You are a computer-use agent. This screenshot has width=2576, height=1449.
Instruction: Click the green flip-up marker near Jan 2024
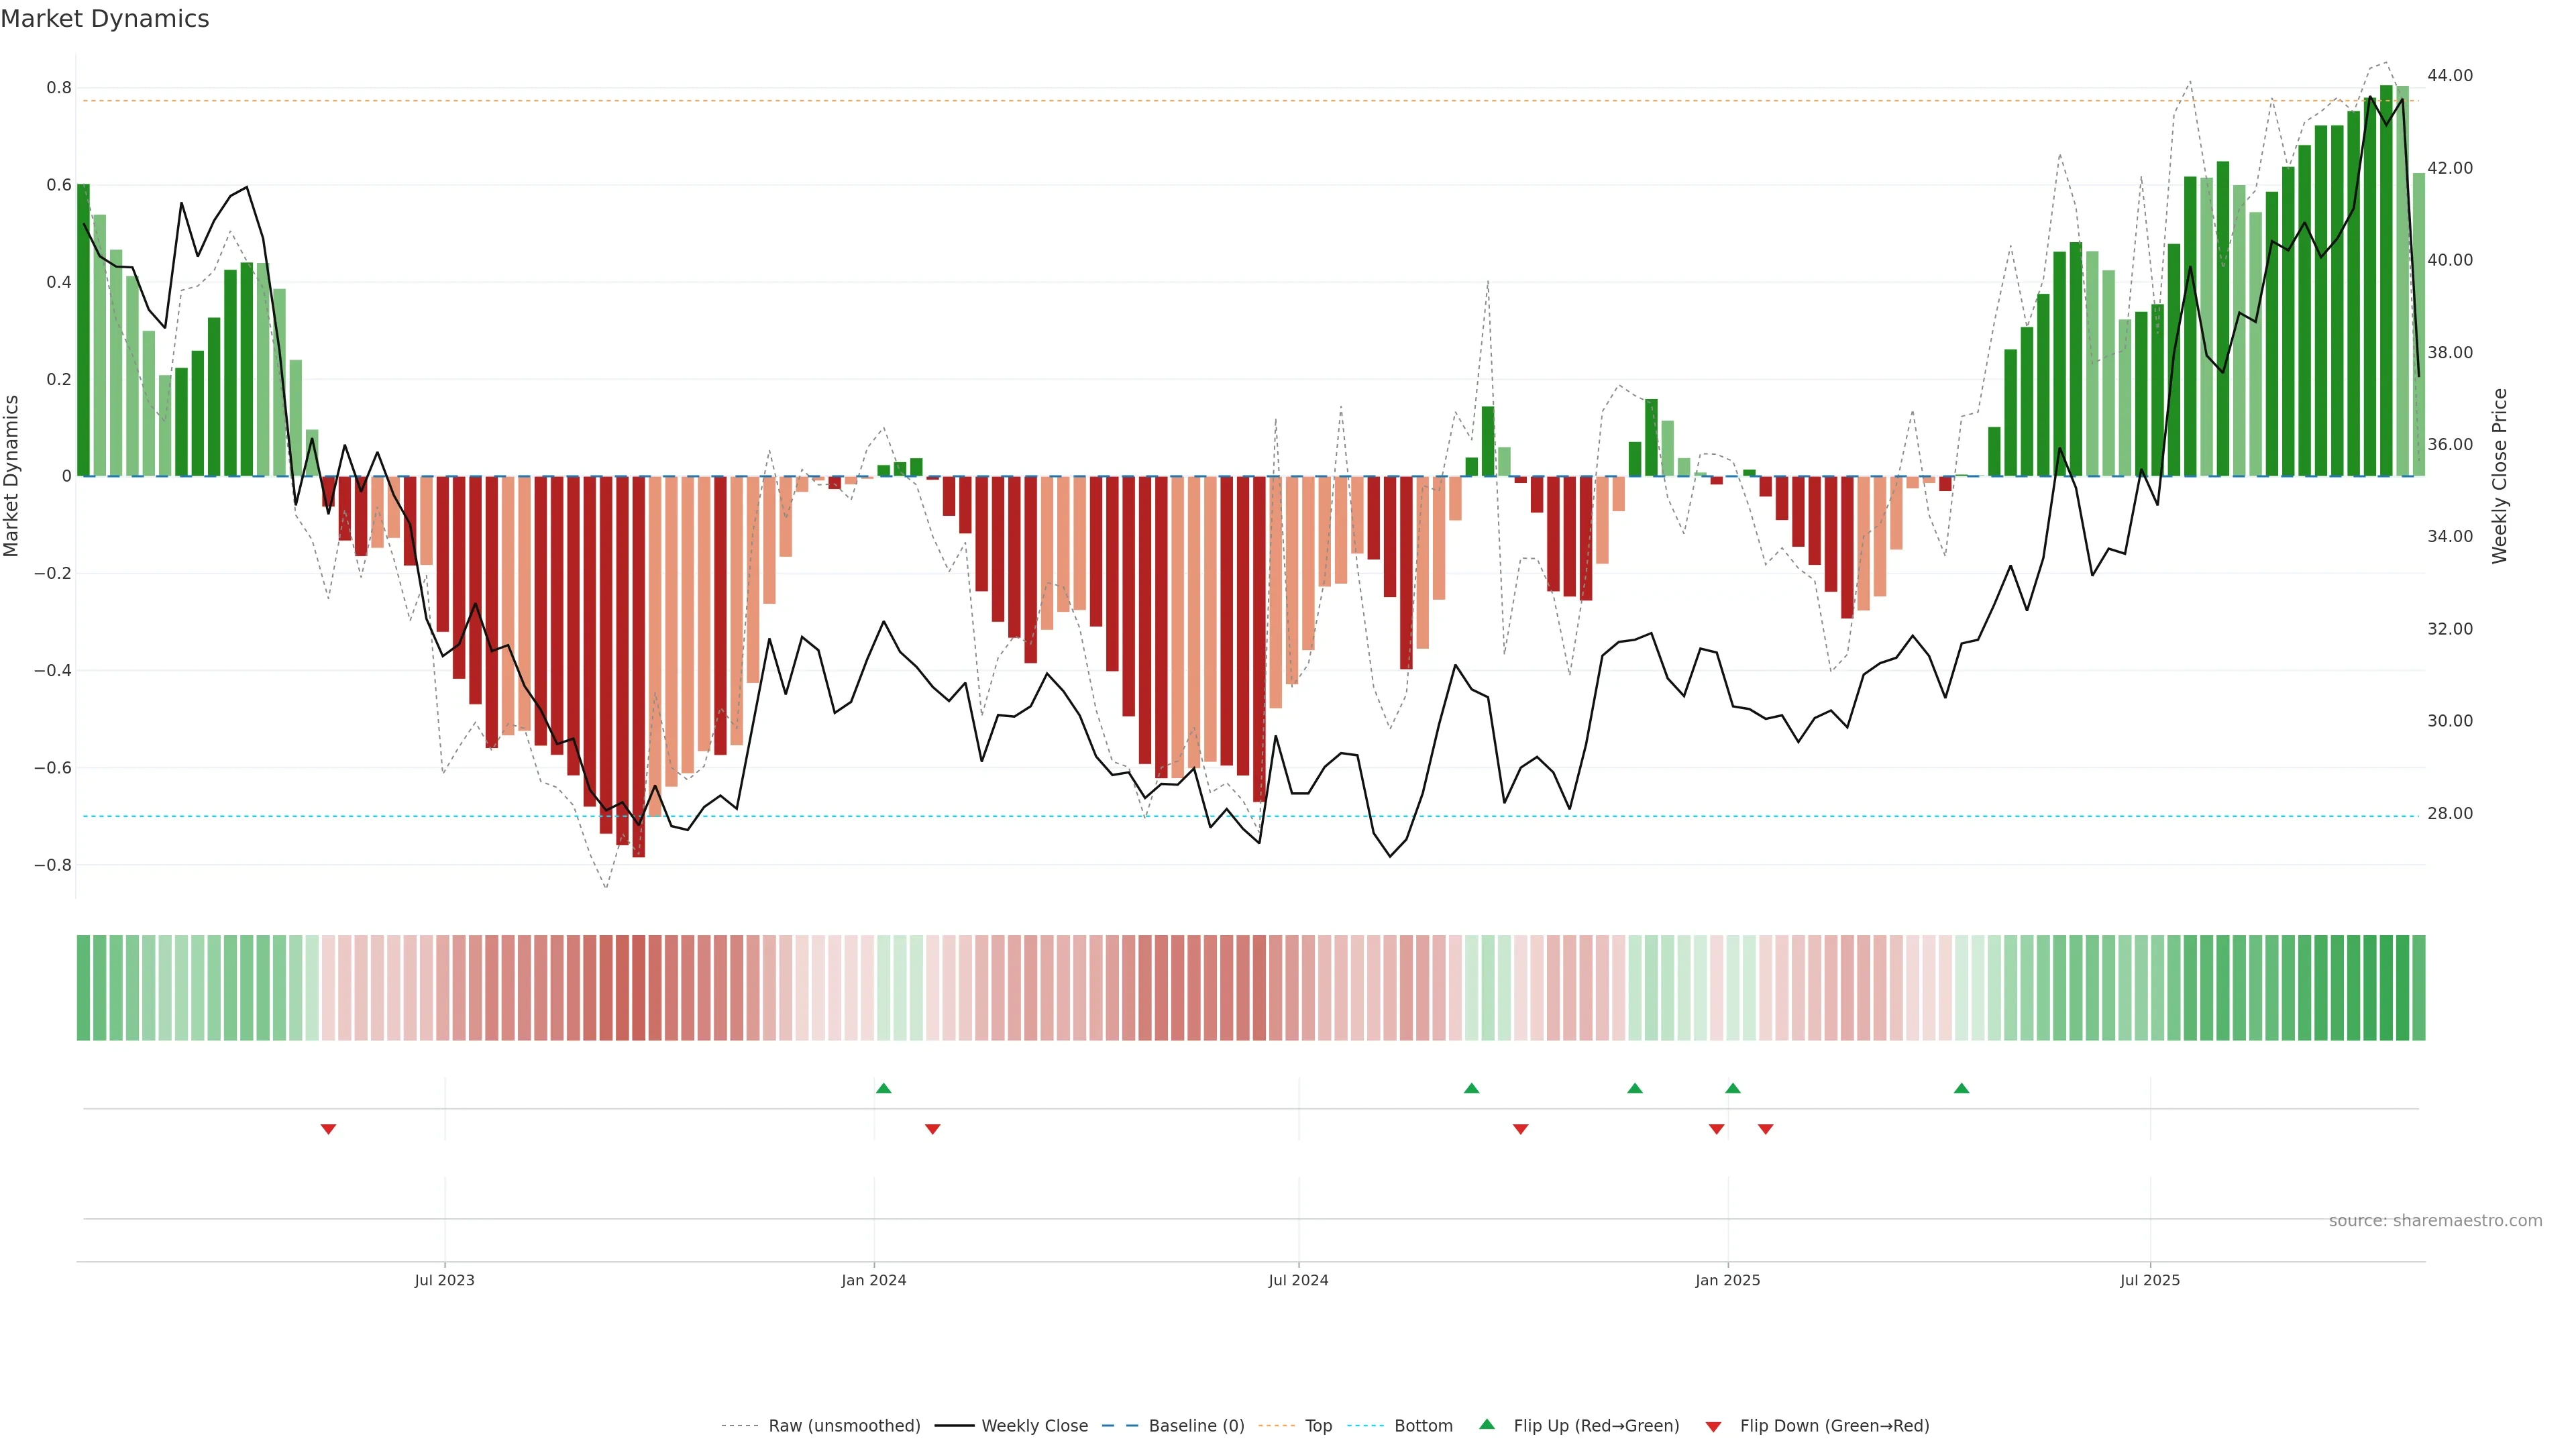[883, 1088]
